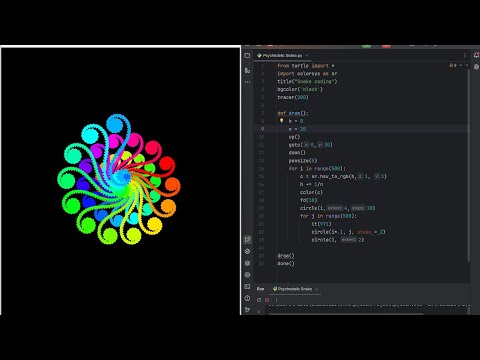Click the arrow icon below Rerun button

click(259, 312)
